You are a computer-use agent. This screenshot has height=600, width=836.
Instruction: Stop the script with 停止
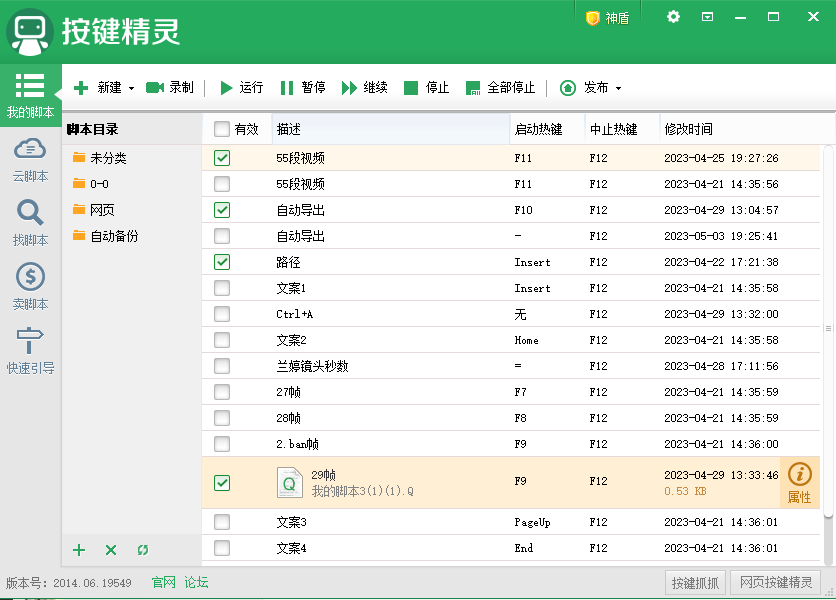427,87
